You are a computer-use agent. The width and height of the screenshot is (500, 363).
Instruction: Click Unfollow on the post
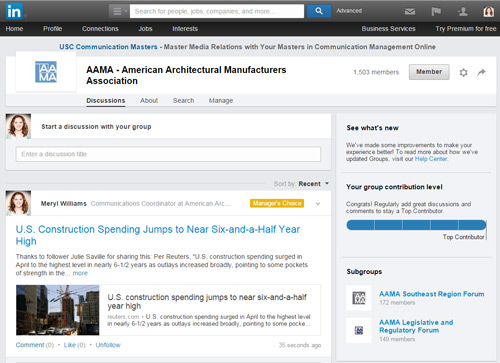[x=108, y=345]
